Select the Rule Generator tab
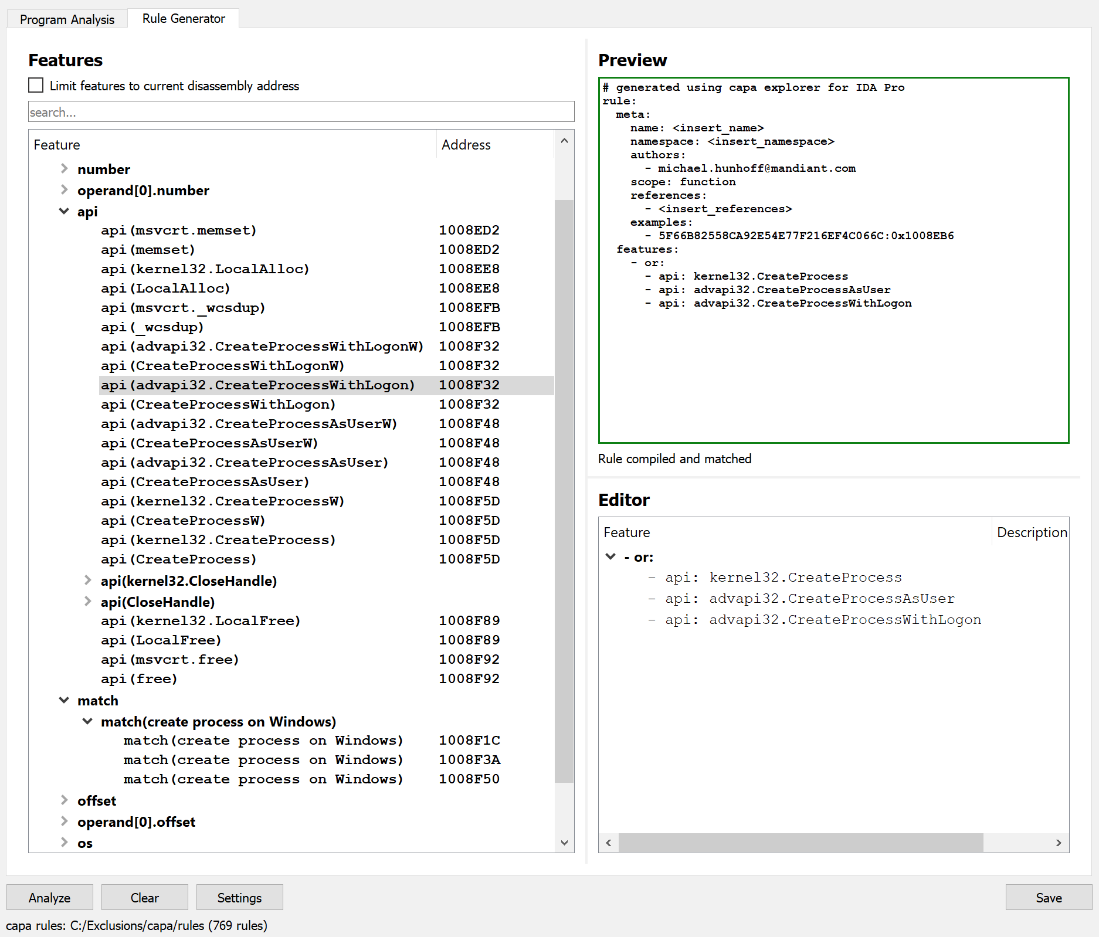Image resolution: width=1099 pixels, height=937 pixels. pyautogui.click(x=183, y=18)
